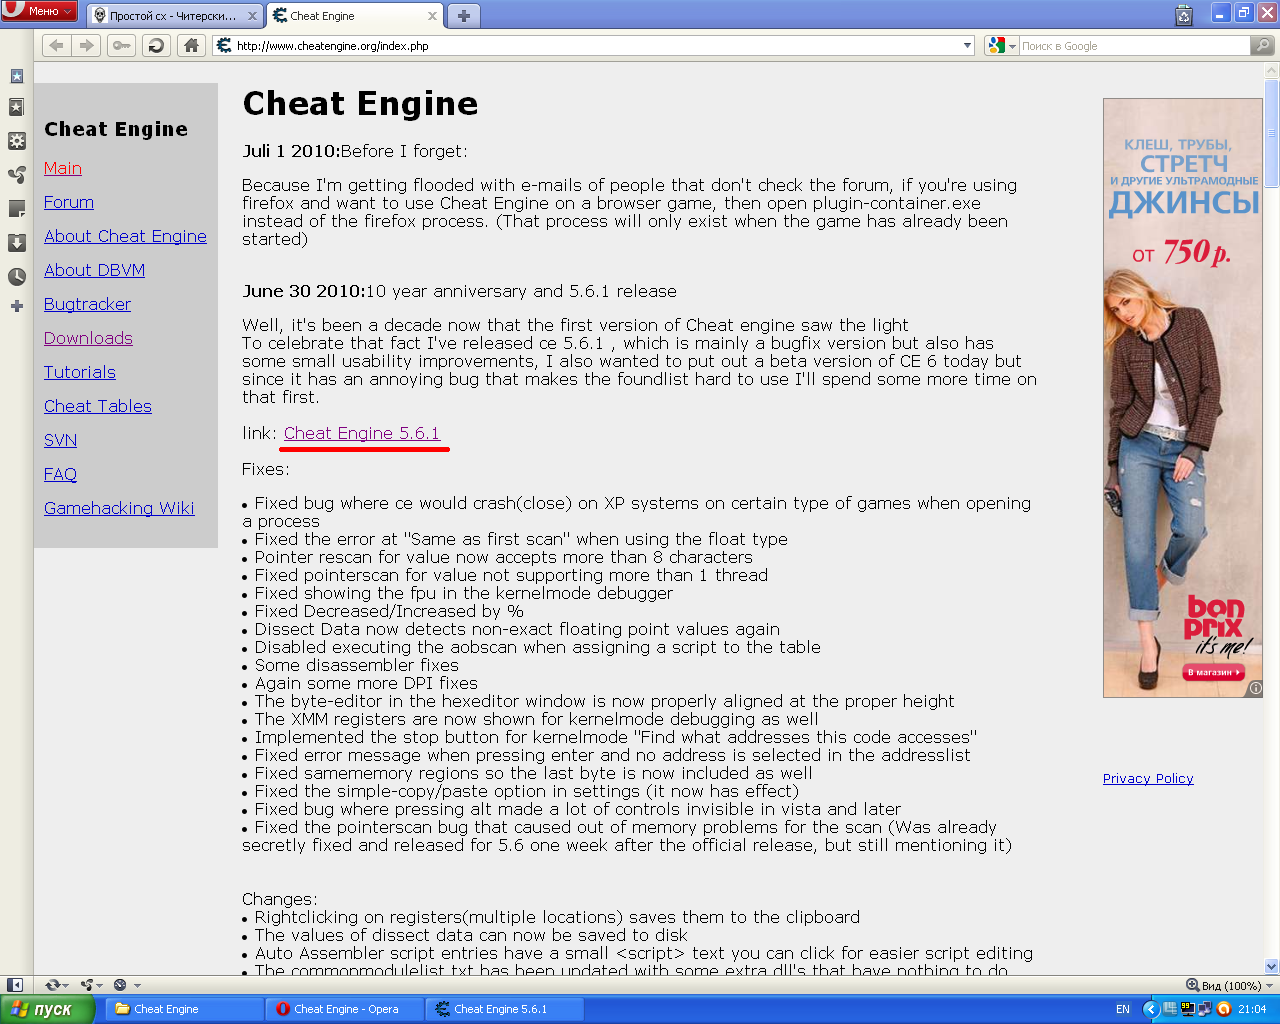Browse the Cheat Tables link

(x=98, y=406)
